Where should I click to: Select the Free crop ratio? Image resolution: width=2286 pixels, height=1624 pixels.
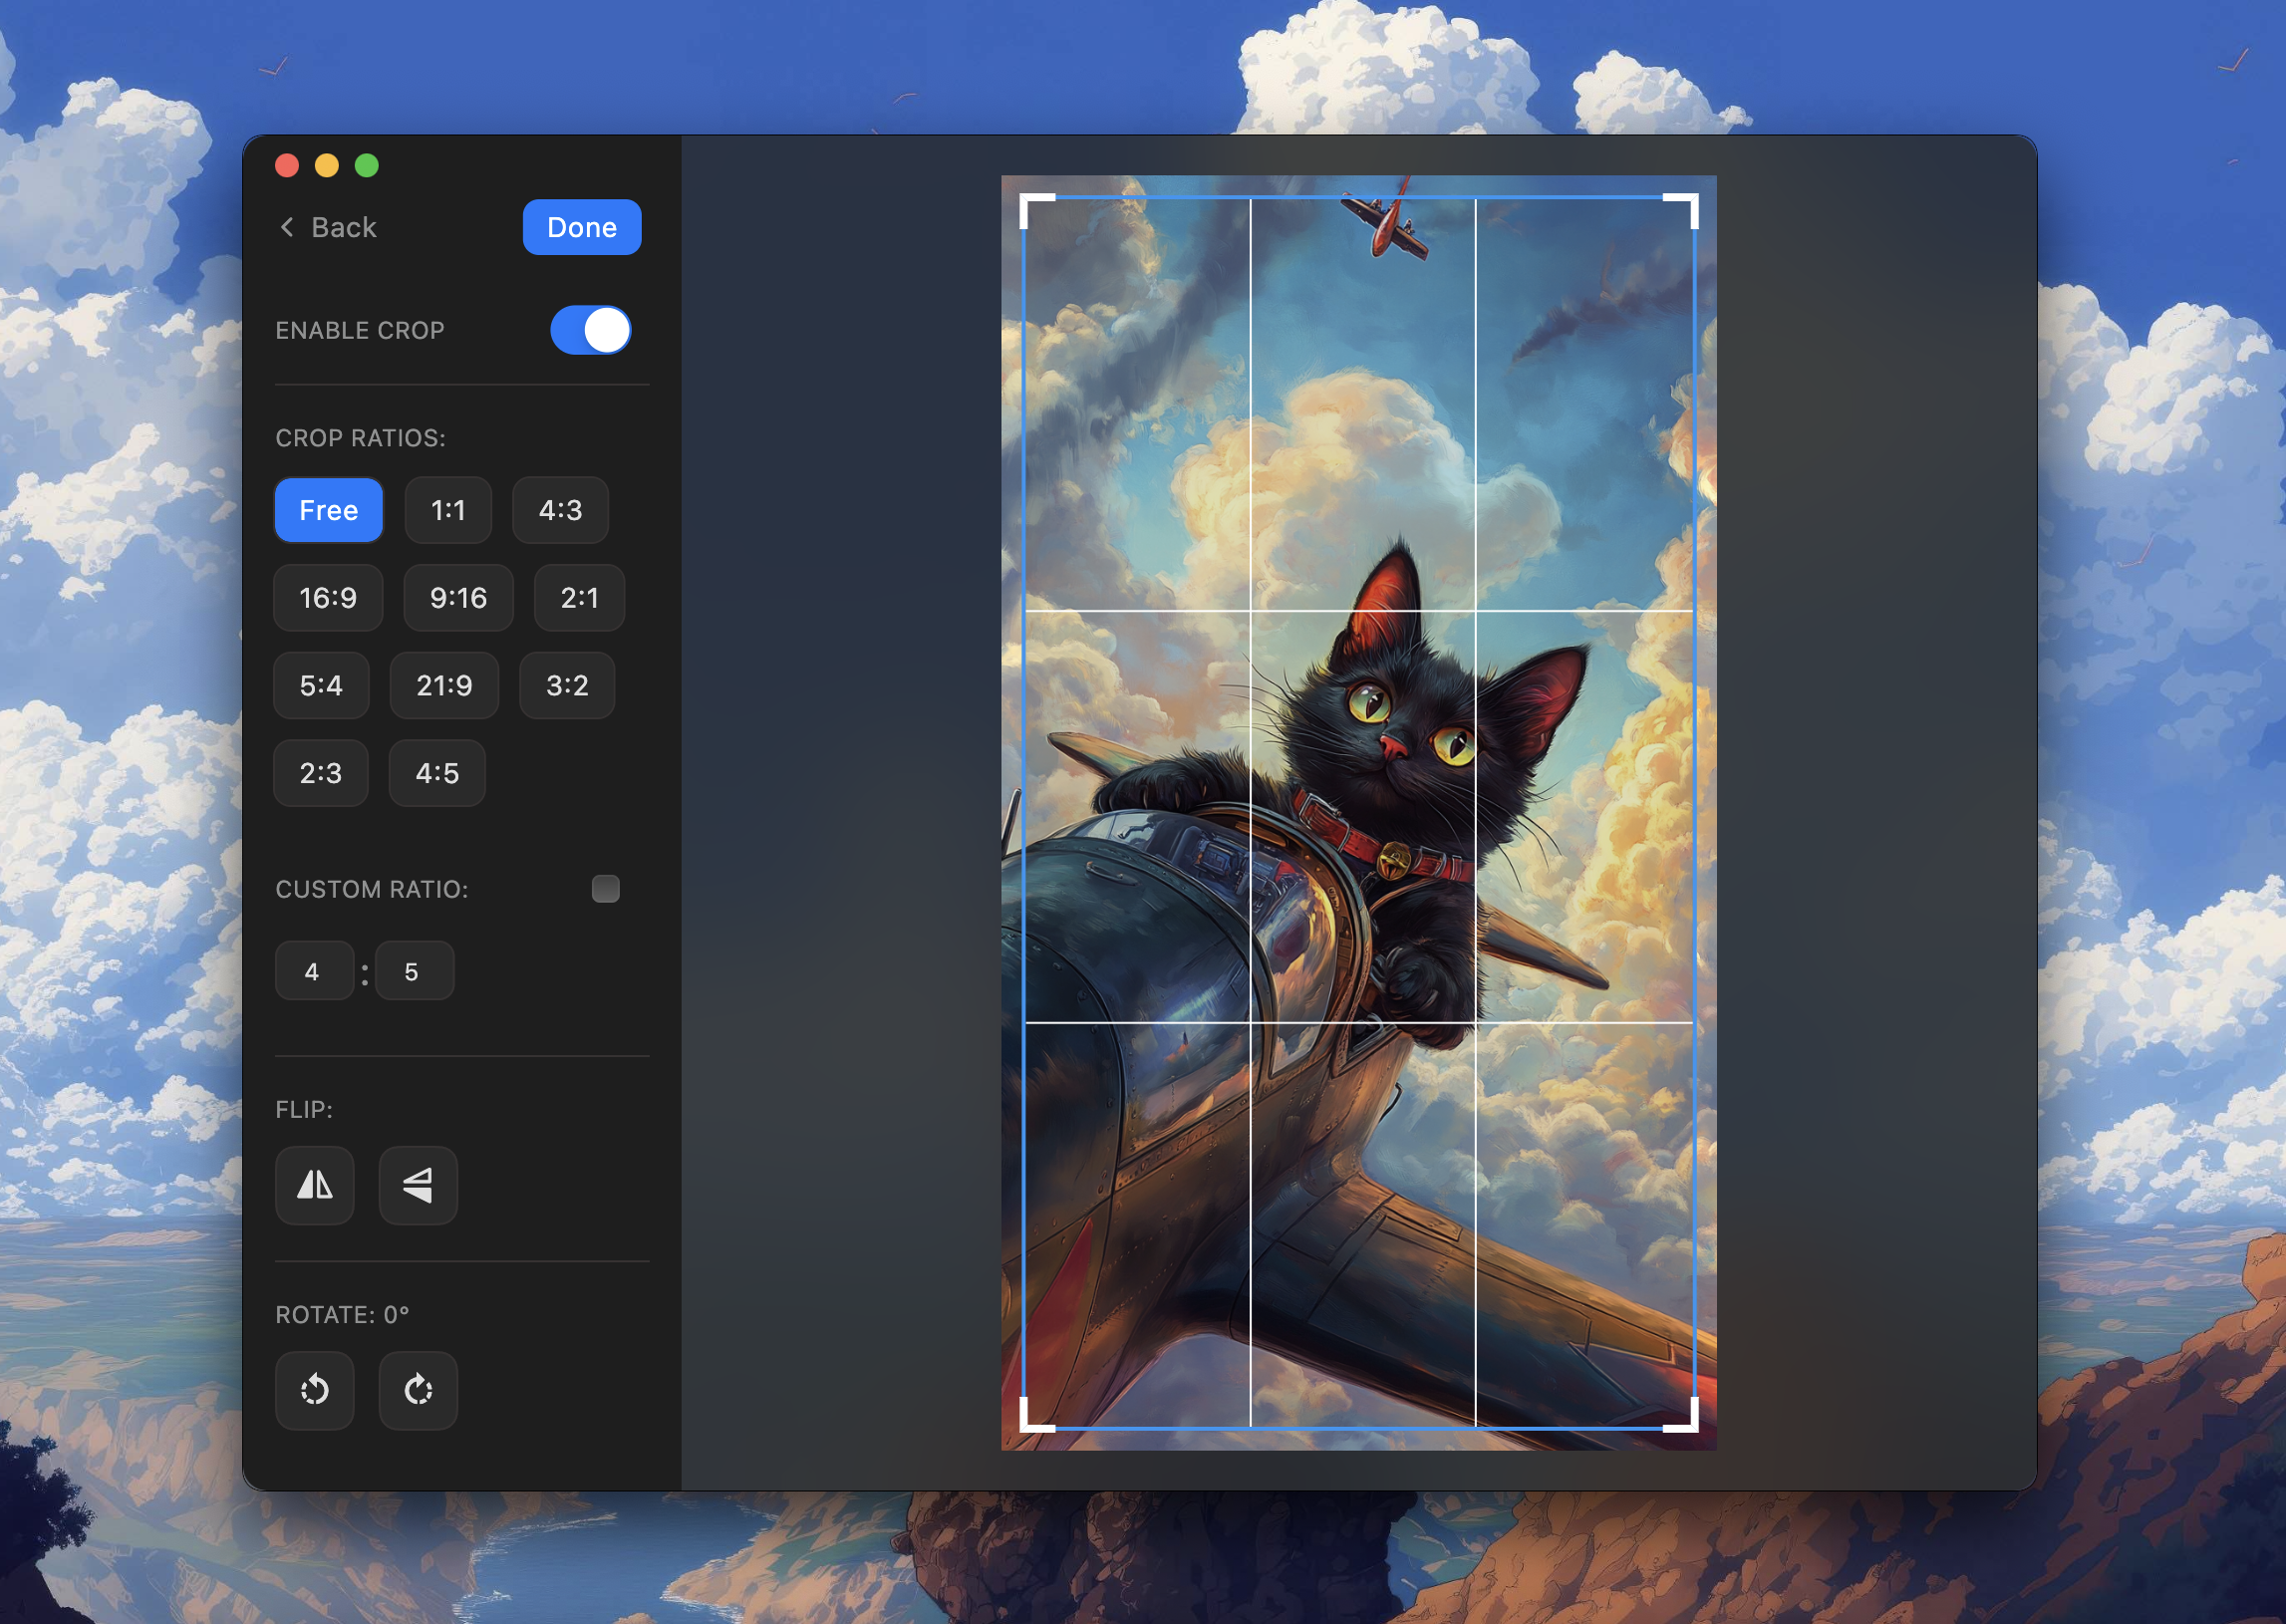point(329,510)
